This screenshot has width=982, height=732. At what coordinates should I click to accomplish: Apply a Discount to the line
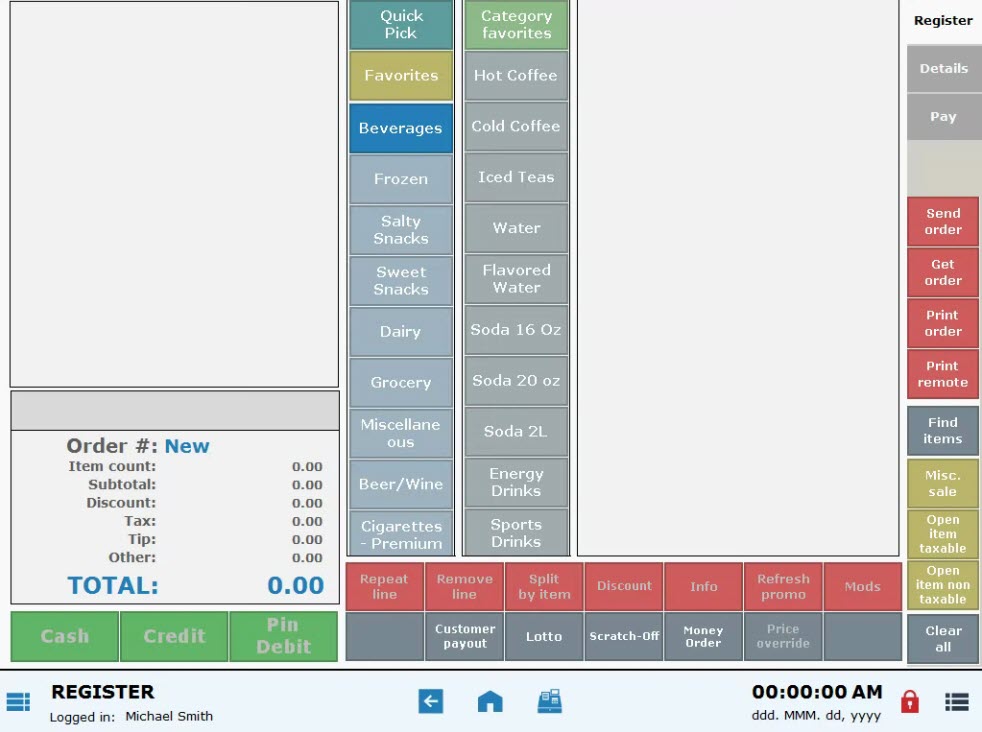624,587
